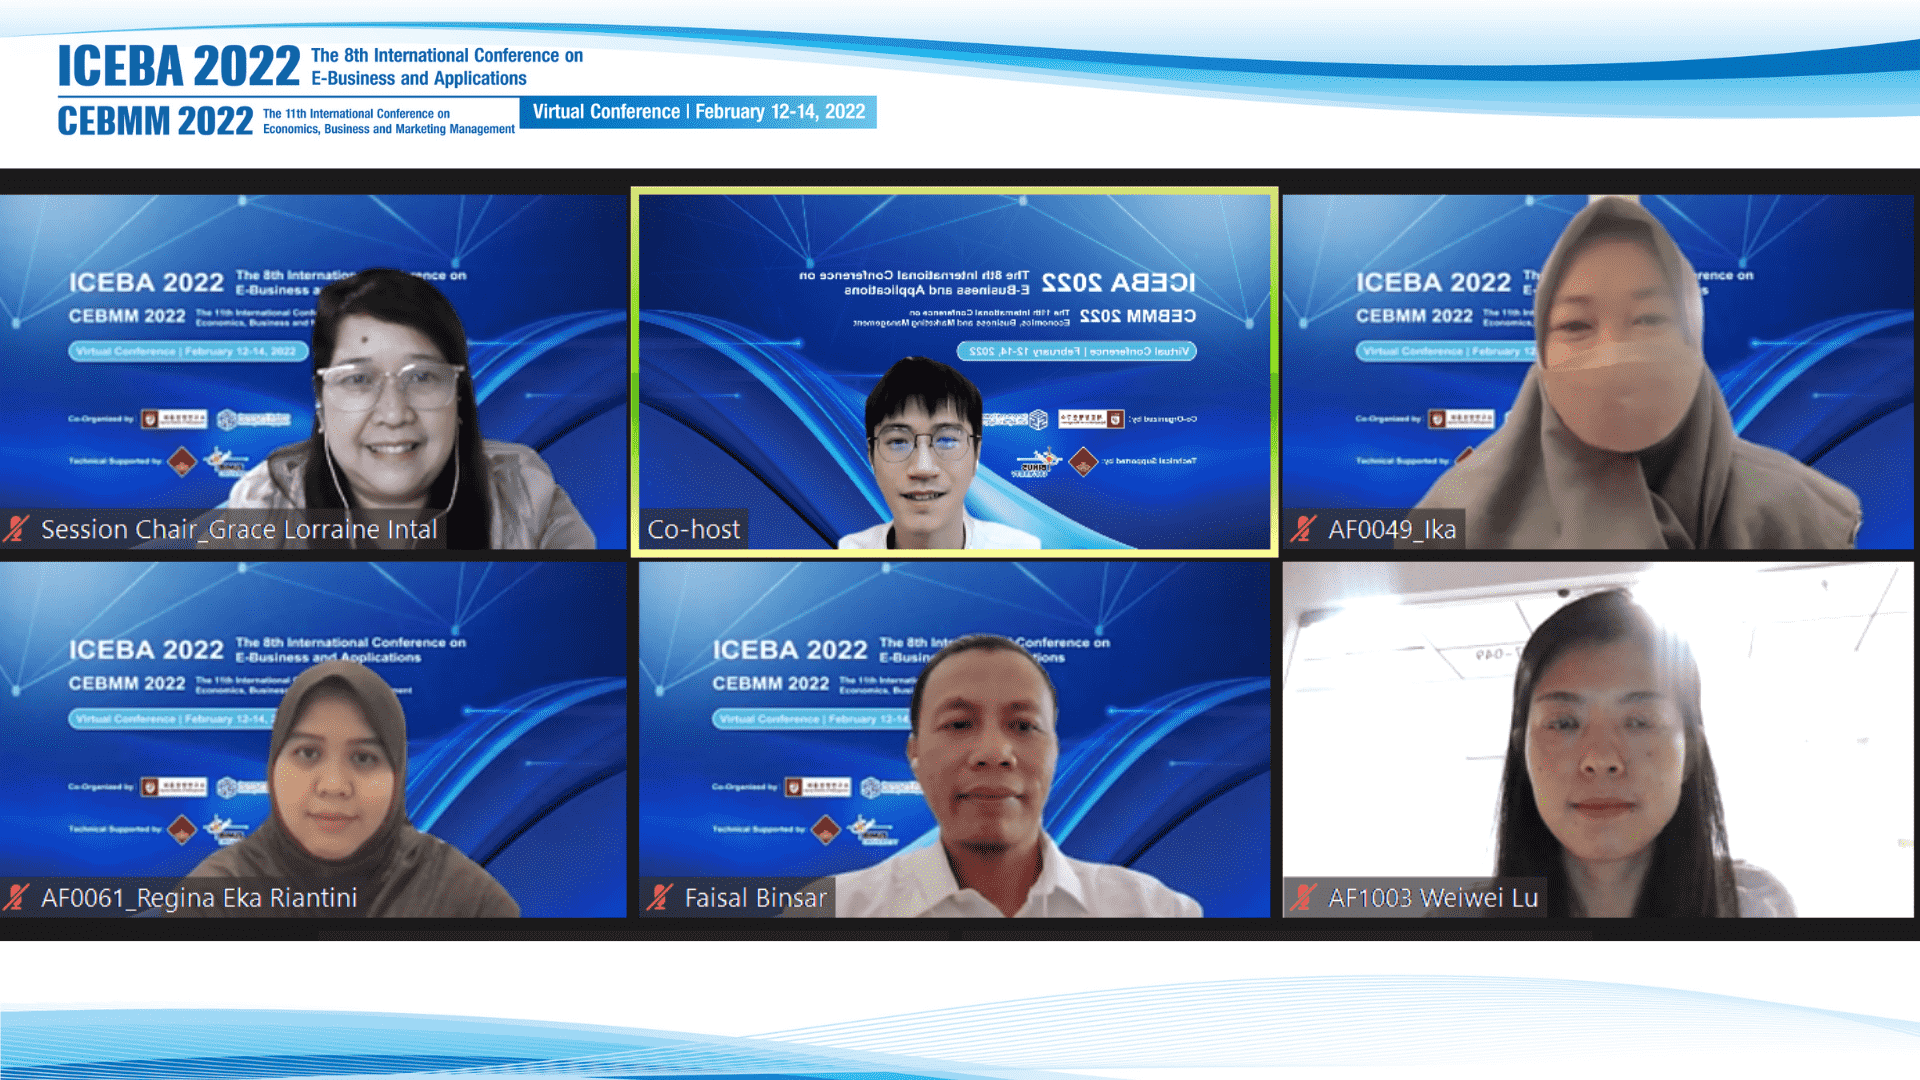The width and height of the screenshot is (1920, 1080).
Task: Click the 'AF1003 Weiwei Lu' name label
Action: (x=1433, y=898)
